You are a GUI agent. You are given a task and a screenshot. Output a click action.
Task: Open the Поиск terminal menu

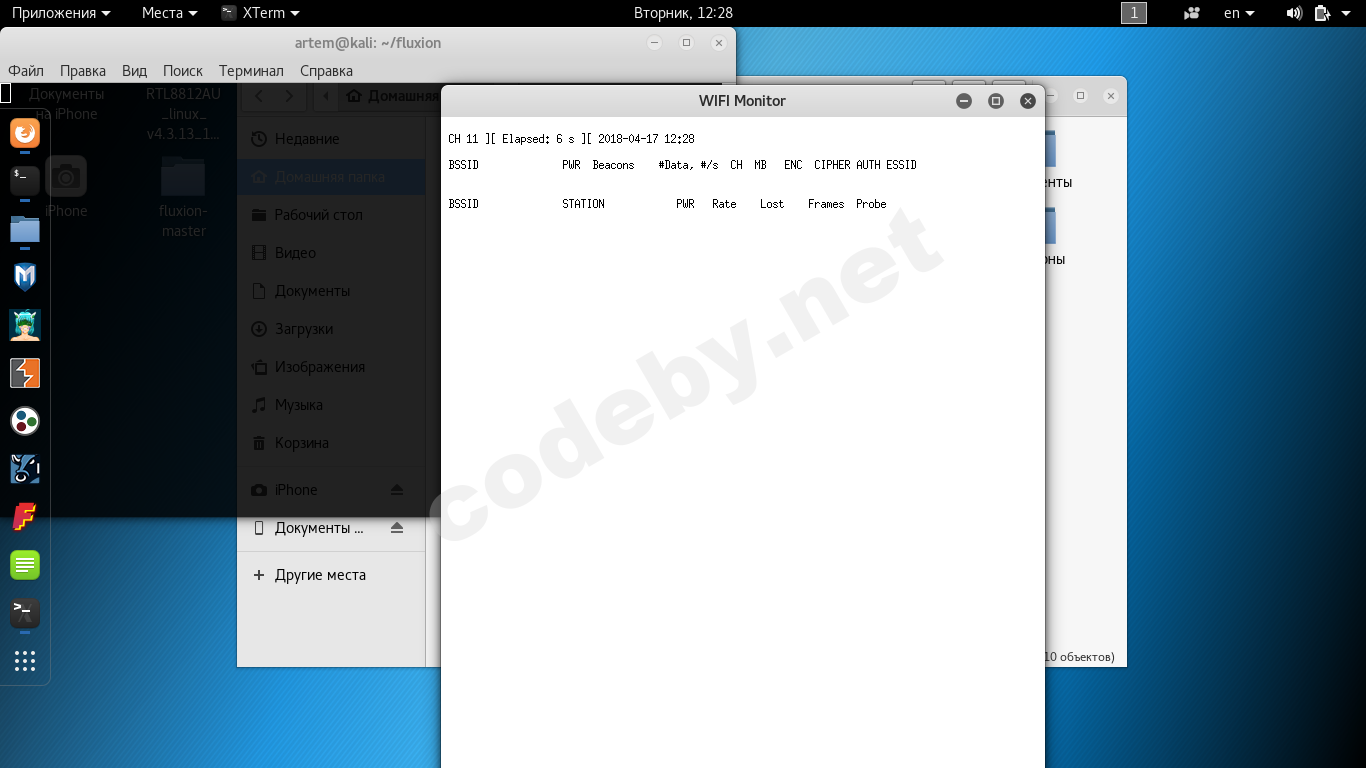183,71
